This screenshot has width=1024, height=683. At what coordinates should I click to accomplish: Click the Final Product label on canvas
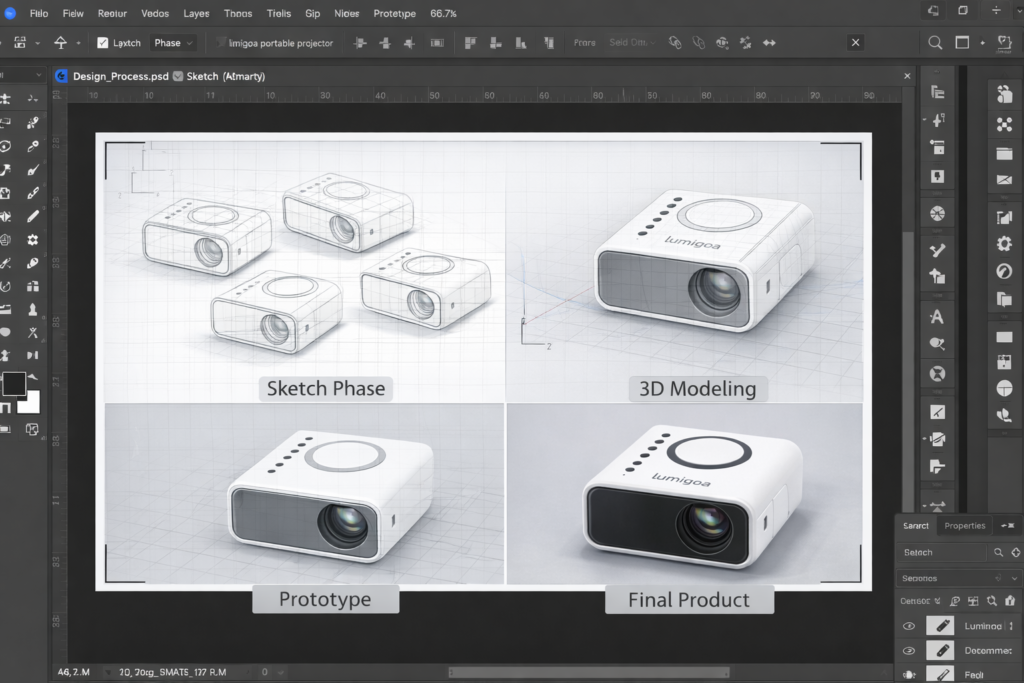(688, 600)
